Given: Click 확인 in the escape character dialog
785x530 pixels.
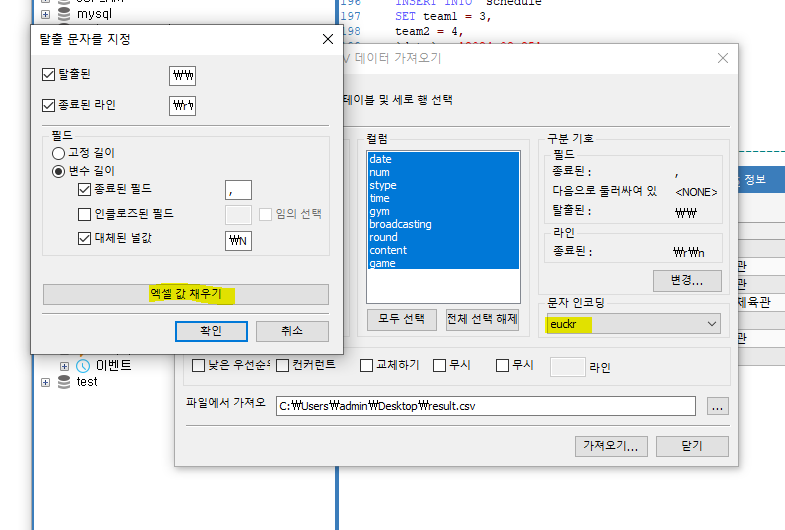Looking at the screenshot, I should tap(211, 331).
